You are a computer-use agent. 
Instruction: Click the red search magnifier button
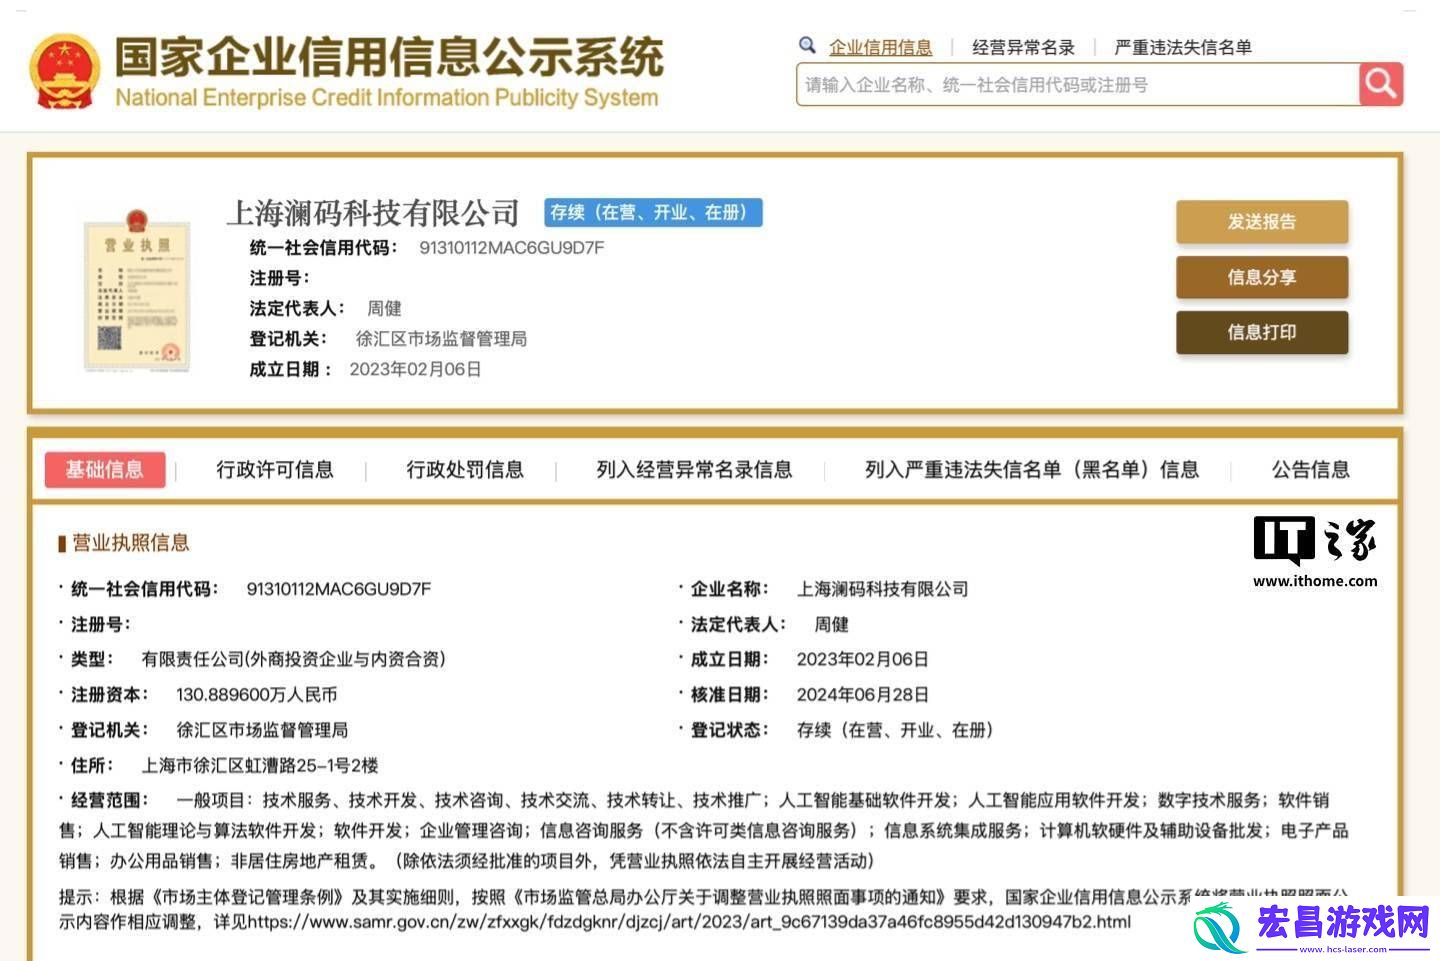[1381, 84]
